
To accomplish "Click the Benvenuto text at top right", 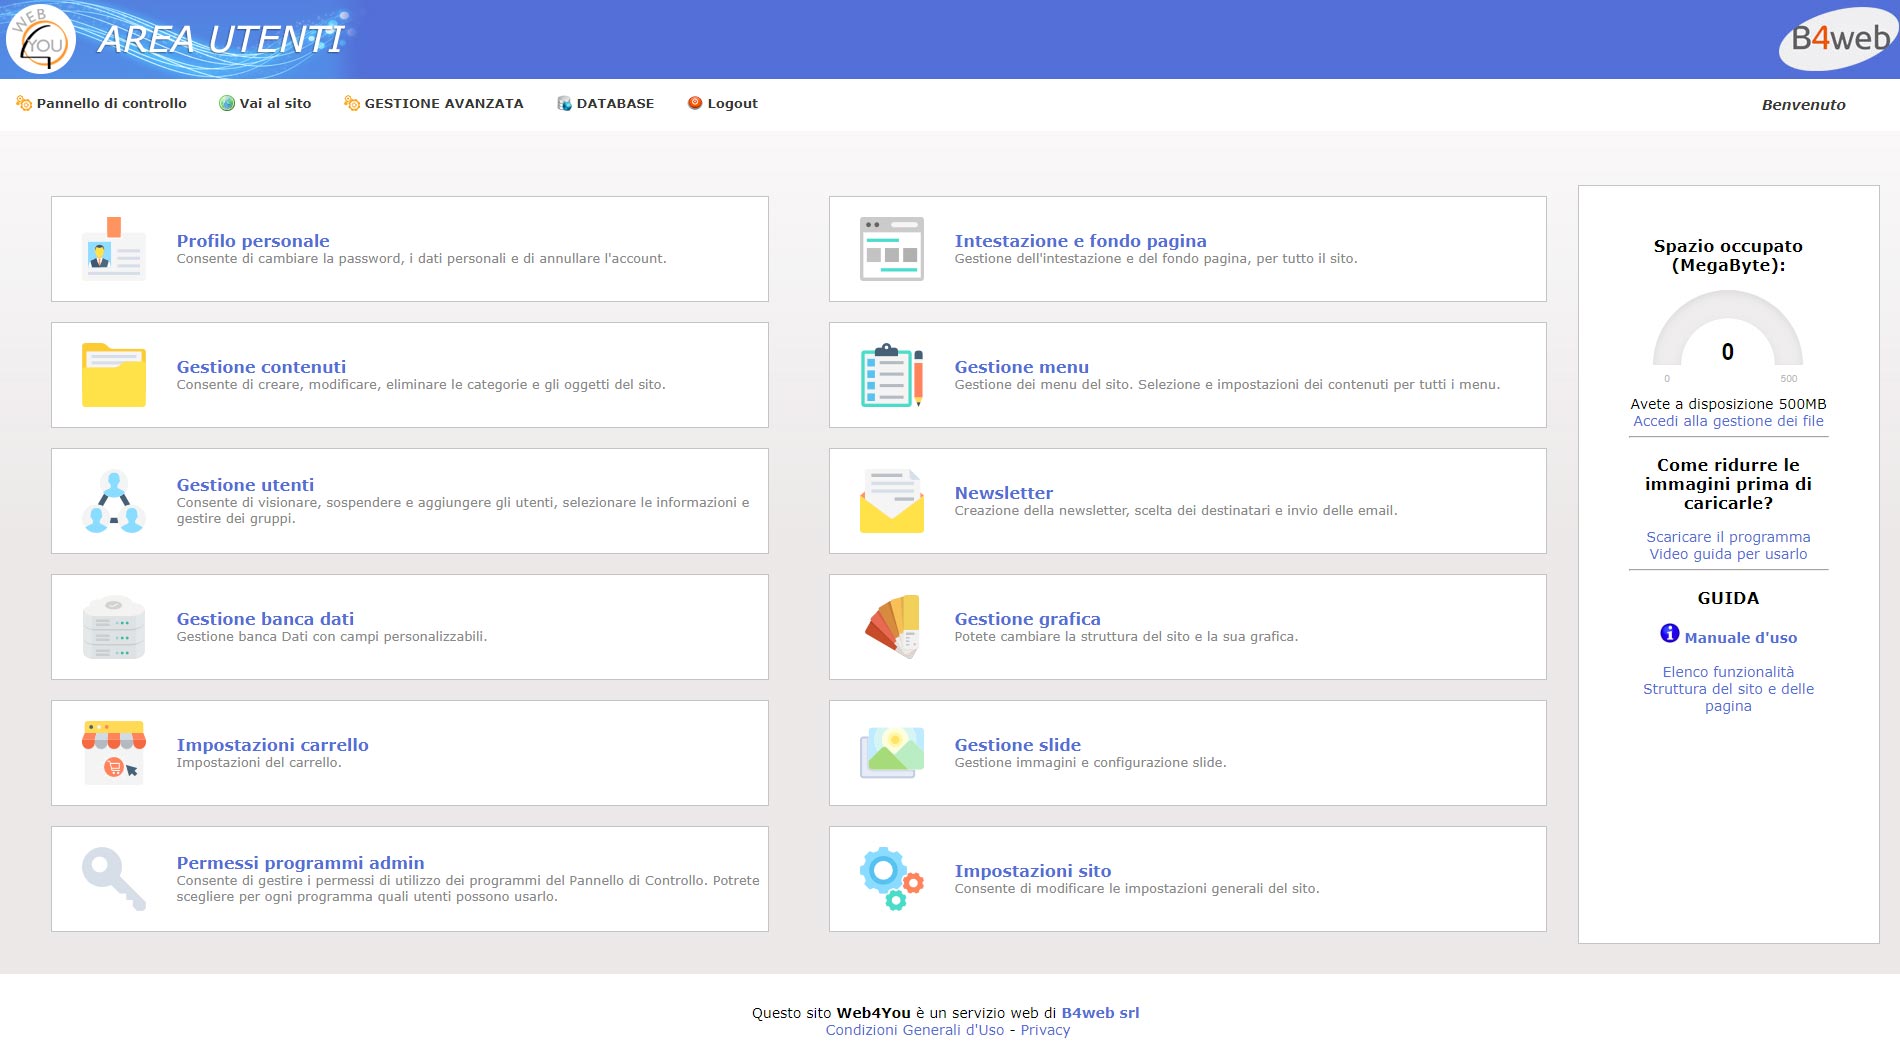I will [x=1803, y=105].
